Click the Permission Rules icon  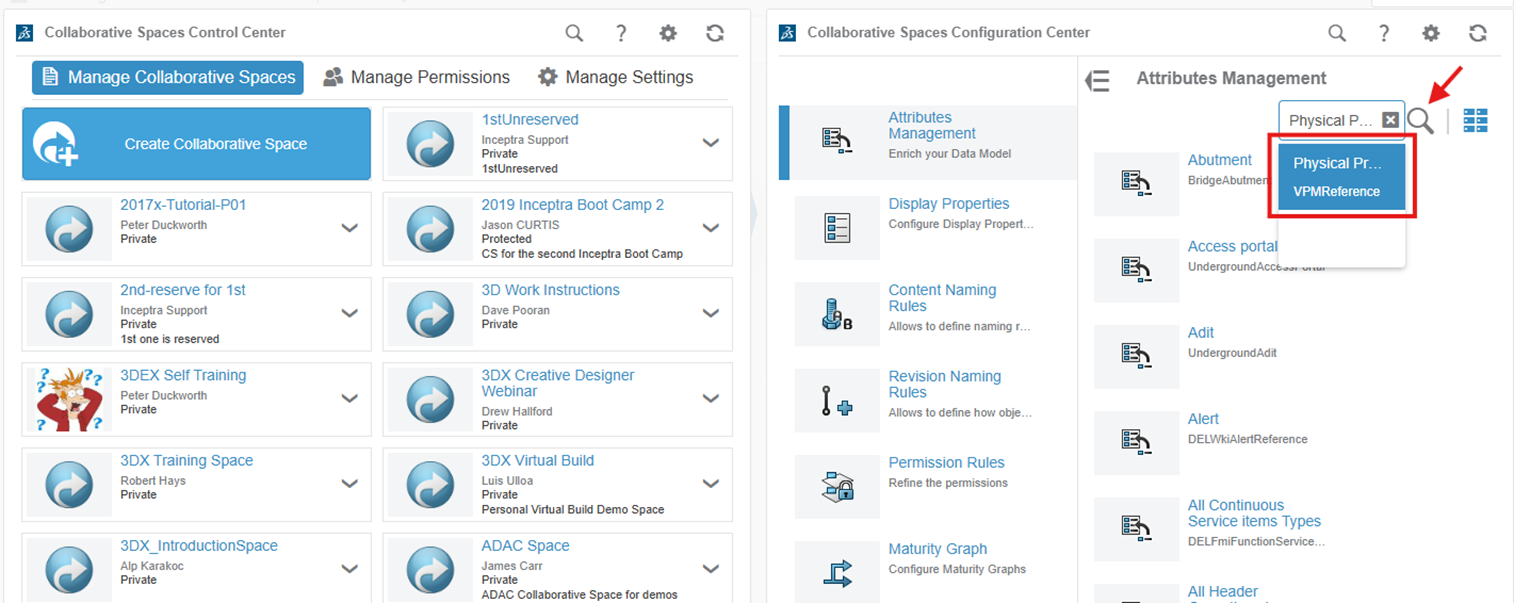pos(836,486)
